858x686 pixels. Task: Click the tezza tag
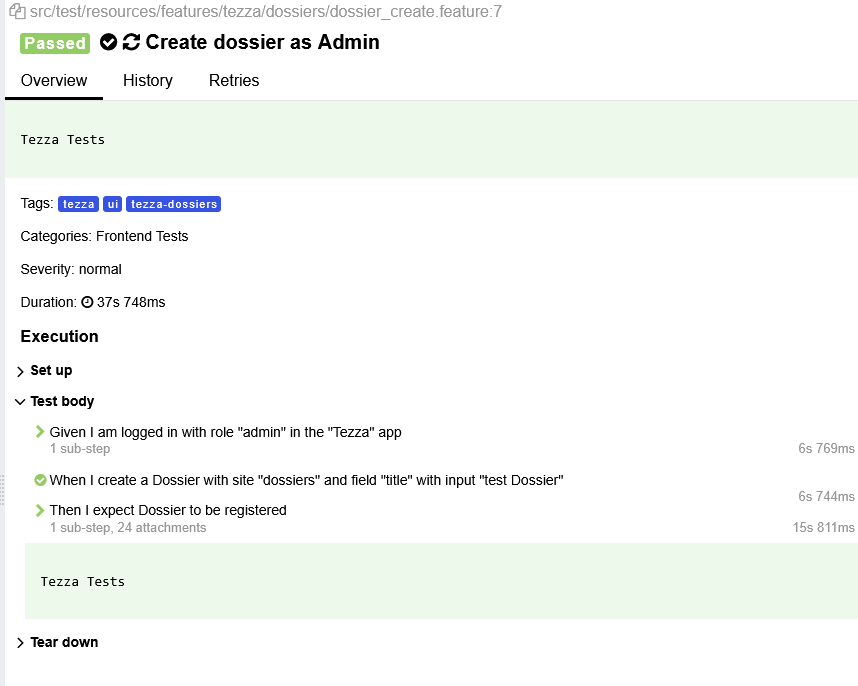pyautogui.click(x=78, y=204)
